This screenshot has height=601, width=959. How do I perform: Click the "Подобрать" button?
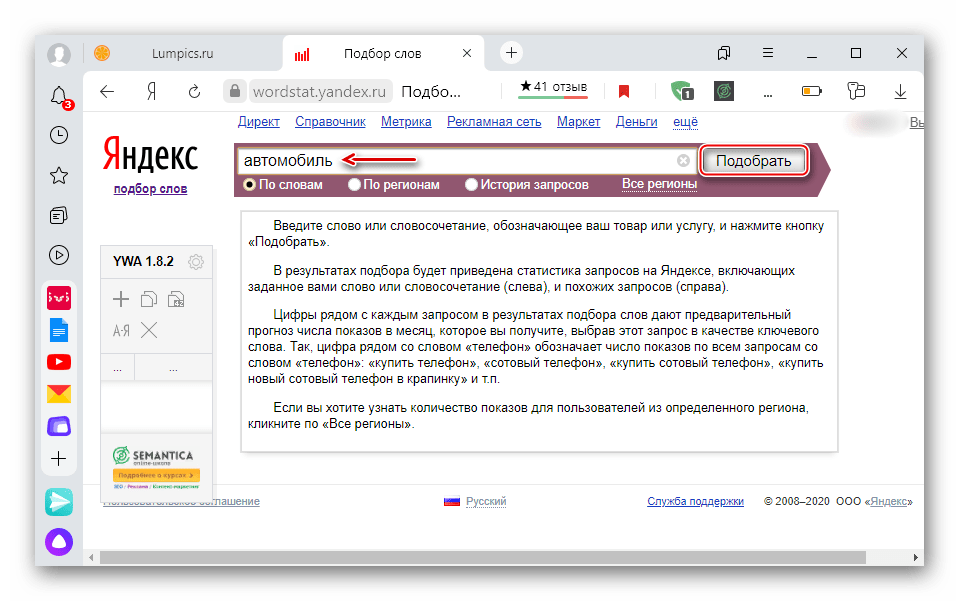click(754, 160)
